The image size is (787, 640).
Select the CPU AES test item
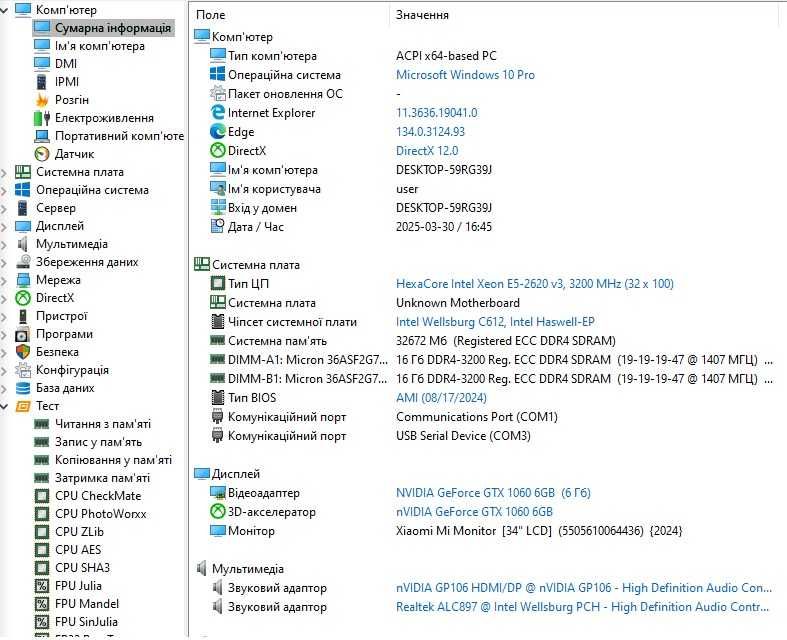[x=78, y=550]
